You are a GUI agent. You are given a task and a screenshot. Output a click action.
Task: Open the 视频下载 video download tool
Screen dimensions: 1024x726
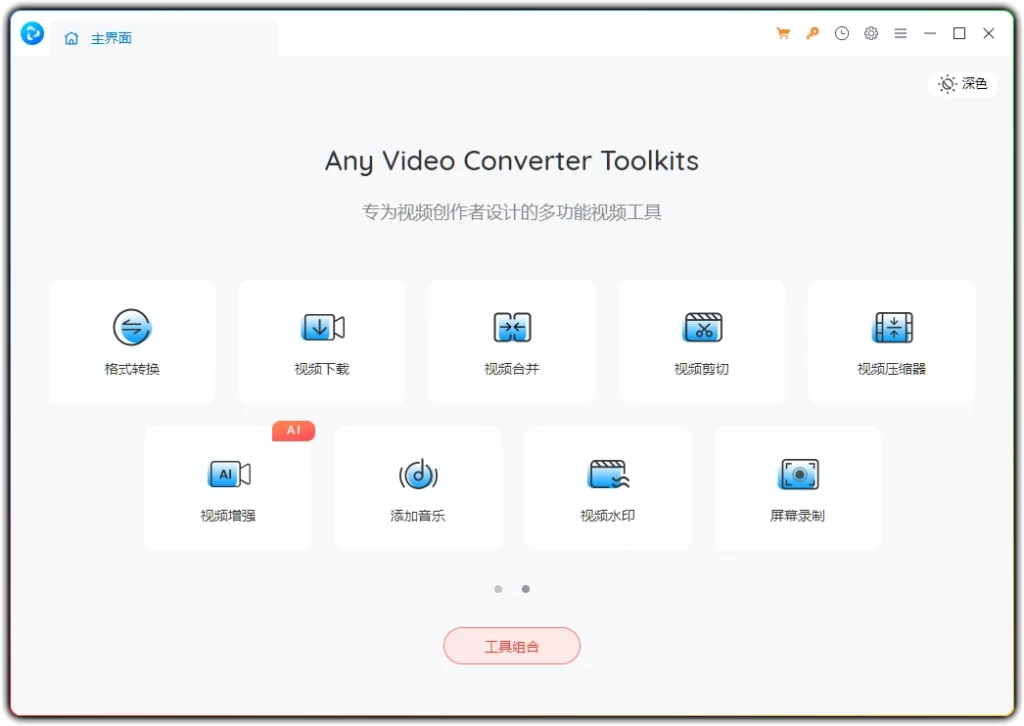322,341
